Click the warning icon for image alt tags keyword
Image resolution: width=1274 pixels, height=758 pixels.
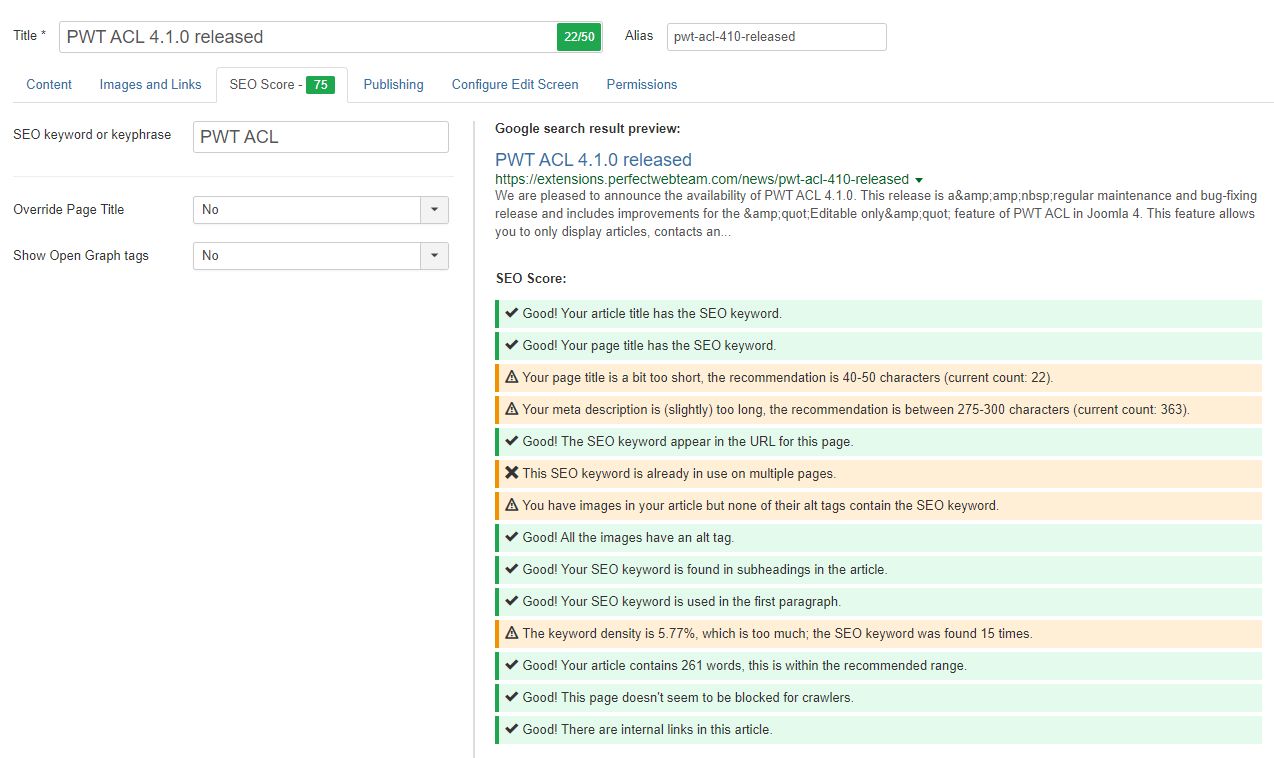[x=512, y=505]
